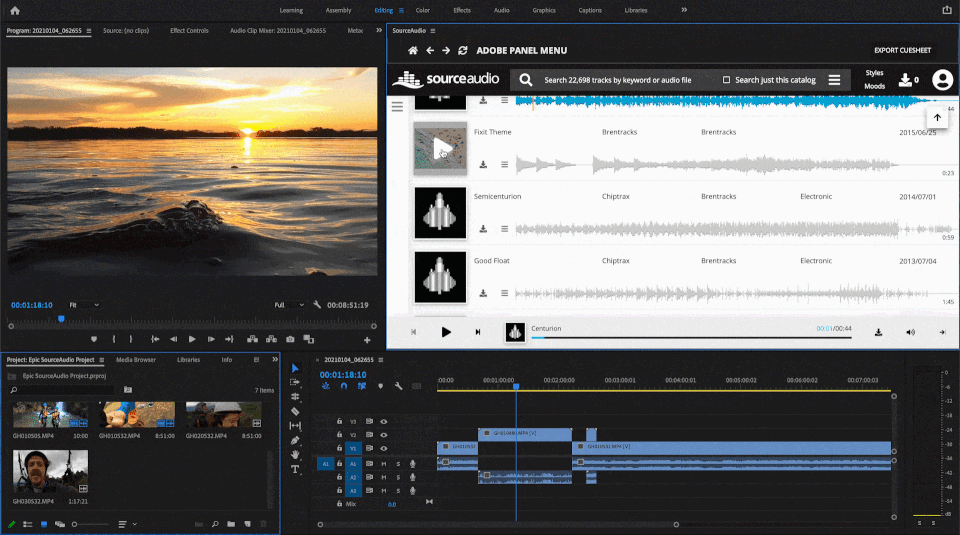Select the Type tool
960x535 pixels.
pyautogui.click(x=295, y=469)
